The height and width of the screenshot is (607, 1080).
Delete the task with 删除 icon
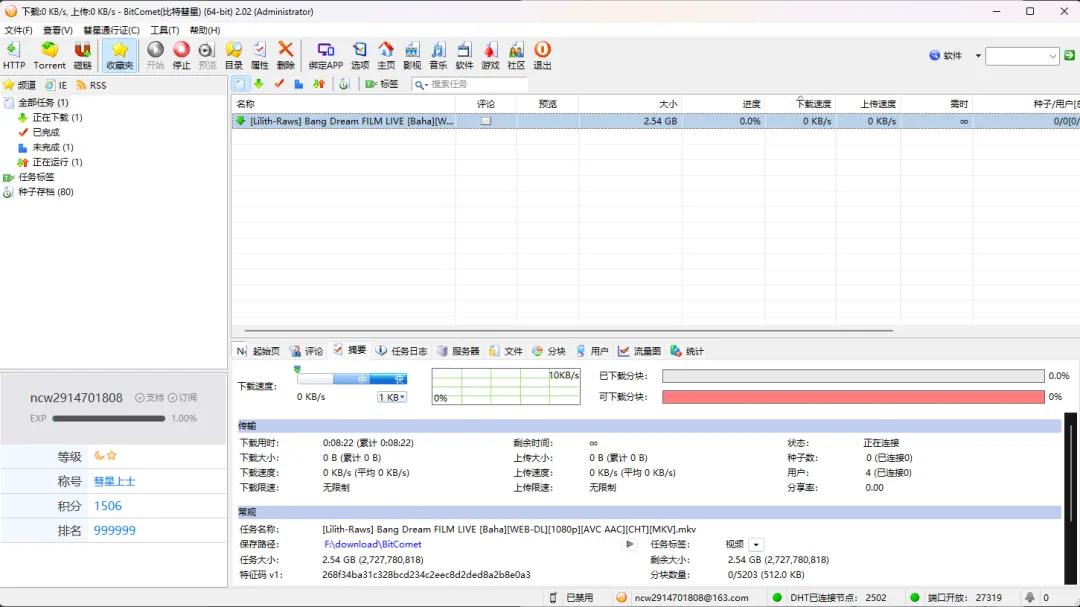(x=286, y=55)
